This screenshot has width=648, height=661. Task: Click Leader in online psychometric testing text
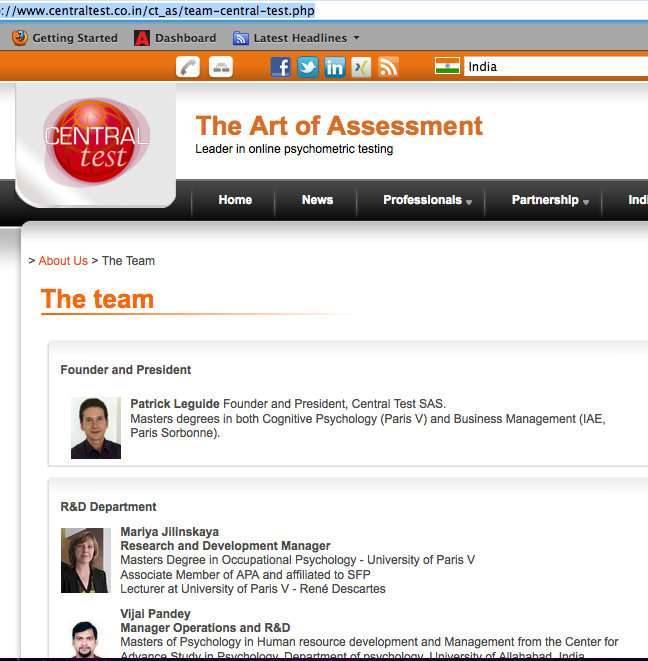click(294, 149)
